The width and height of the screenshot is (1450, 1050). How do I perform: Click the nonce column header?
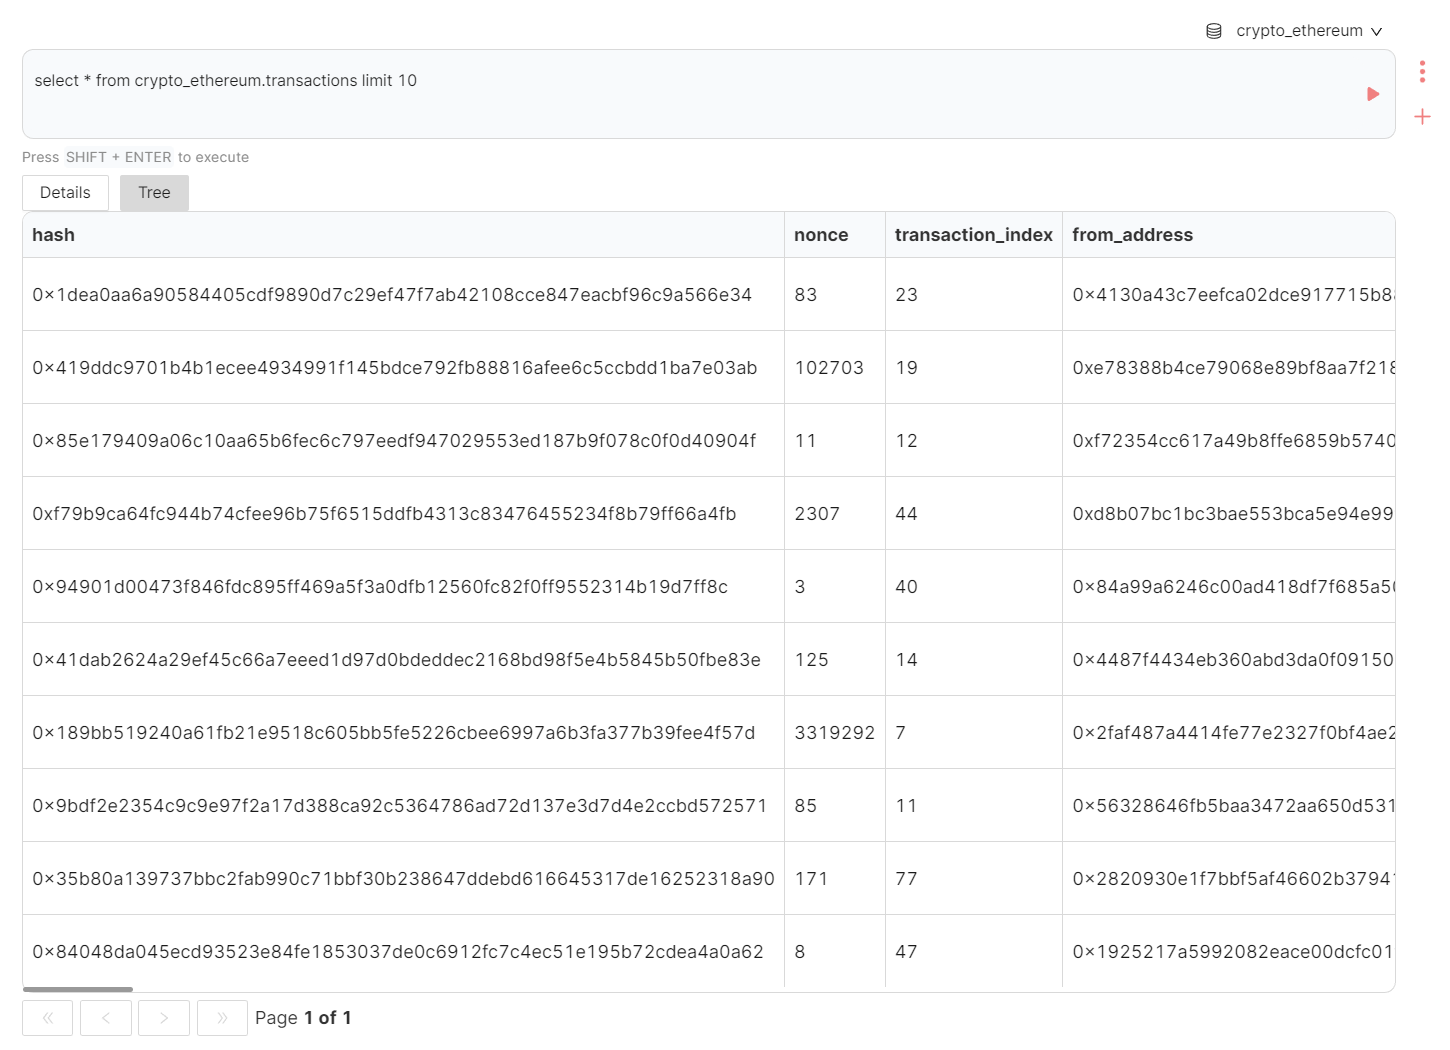[835, 235]
